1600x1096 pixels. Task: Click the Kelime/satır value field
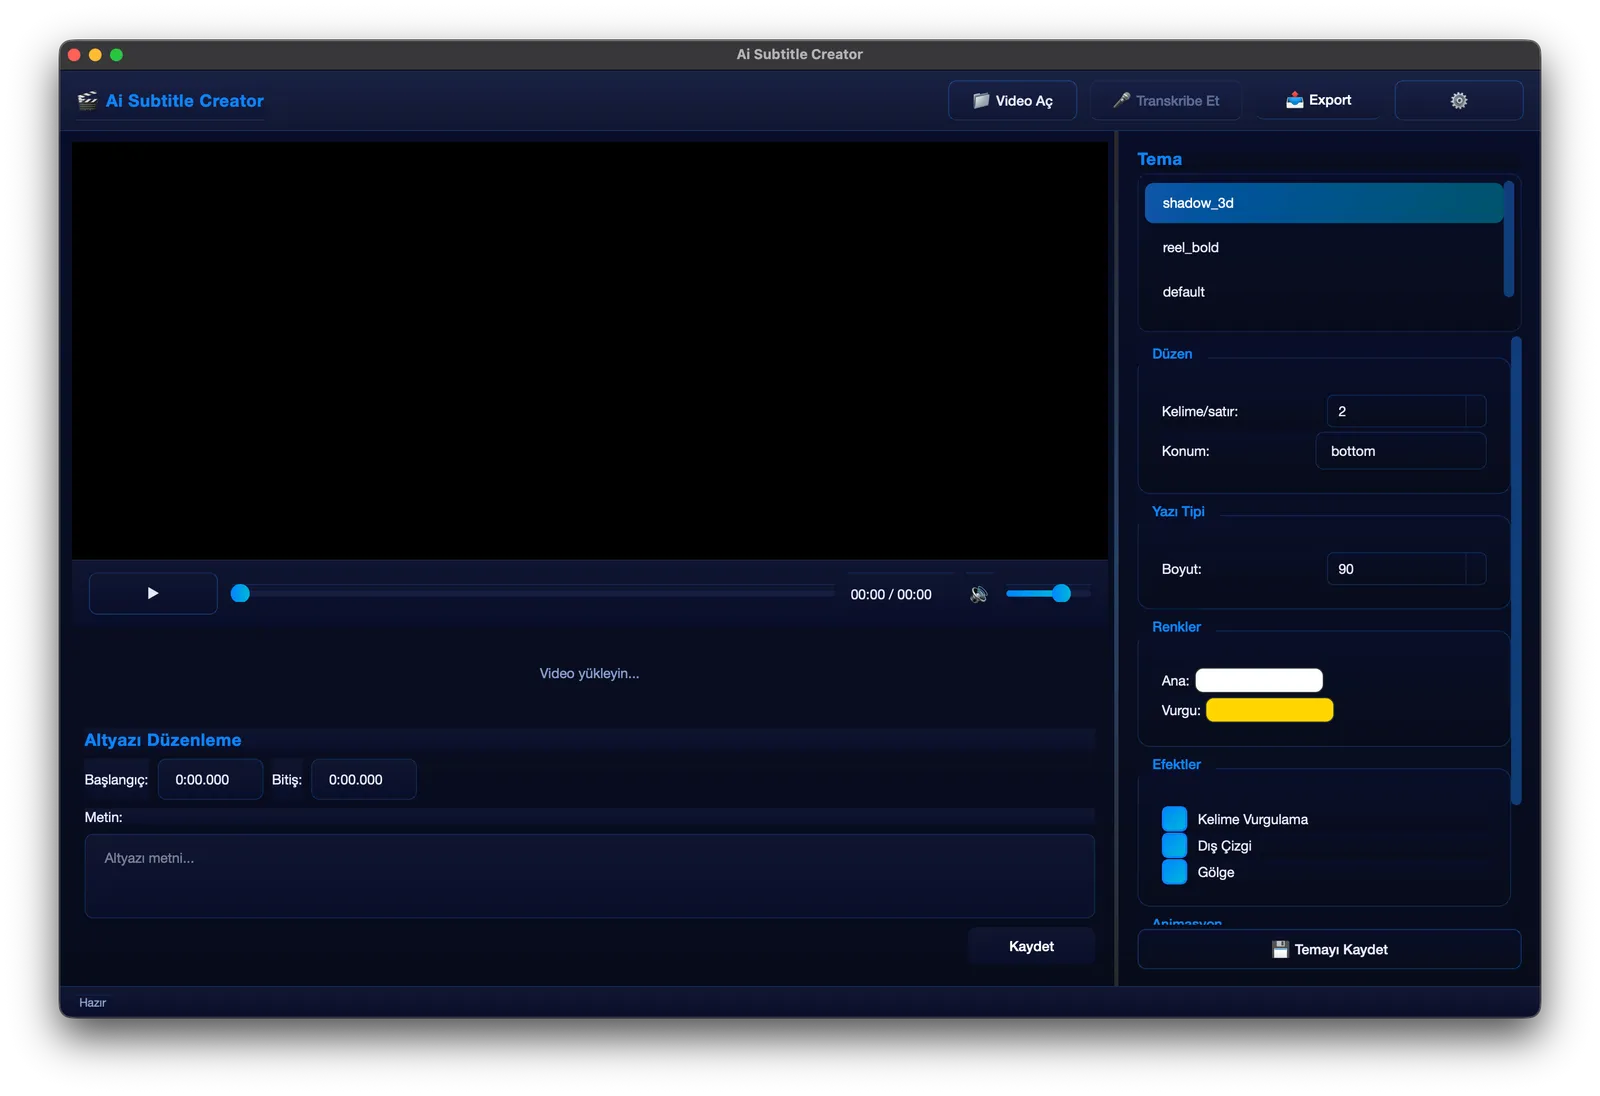[1396, 411]
